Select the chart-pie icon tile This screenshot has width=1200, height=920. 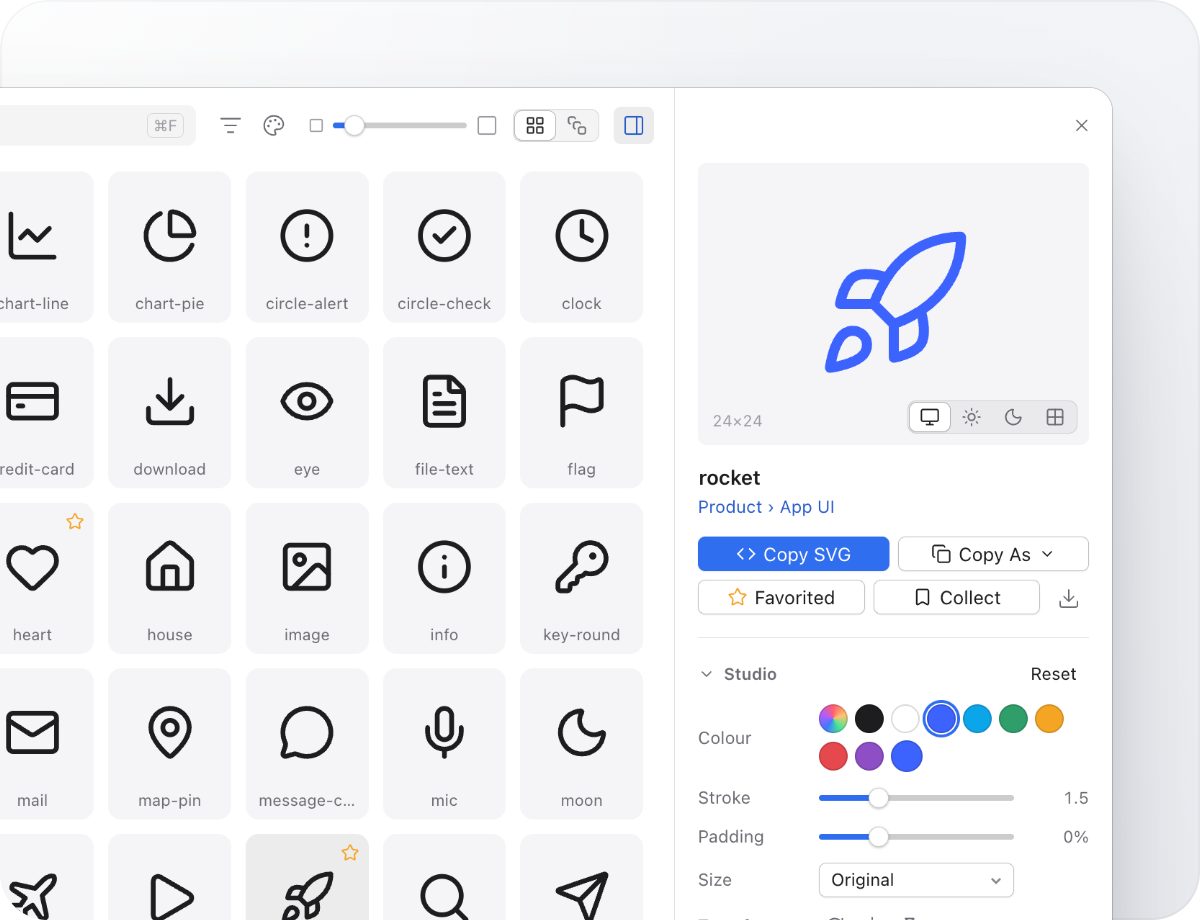(169, 247)
